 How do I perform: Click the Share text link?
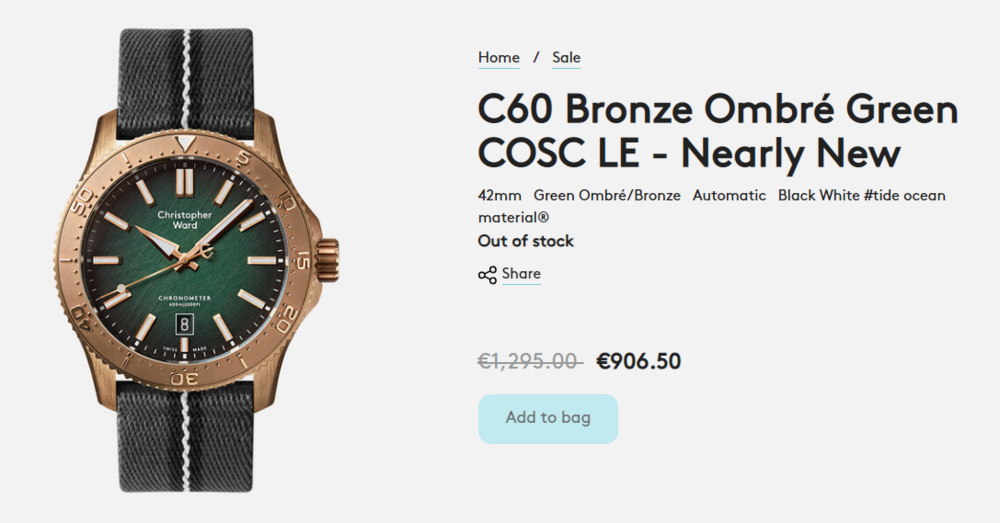point(521,274)
